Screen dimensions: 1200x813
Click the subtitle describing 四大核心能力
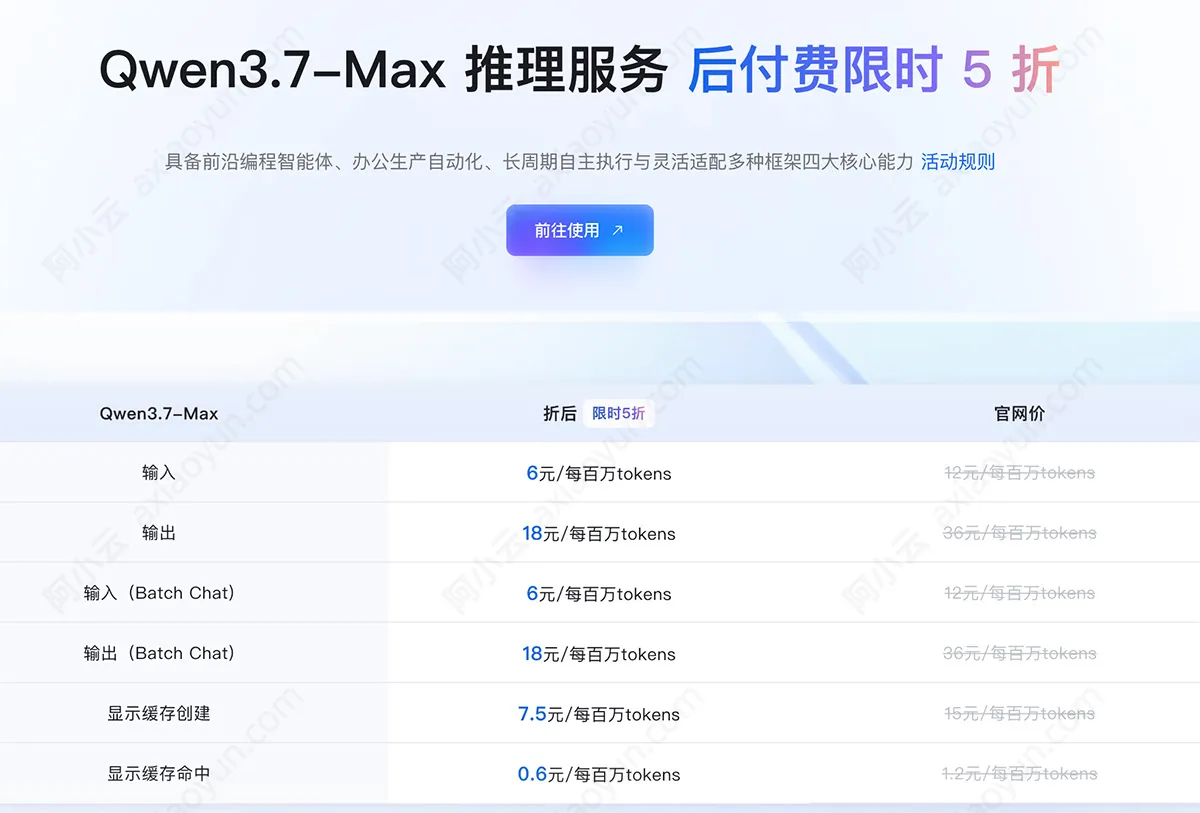pyautogui.click(x=540, y=162)
